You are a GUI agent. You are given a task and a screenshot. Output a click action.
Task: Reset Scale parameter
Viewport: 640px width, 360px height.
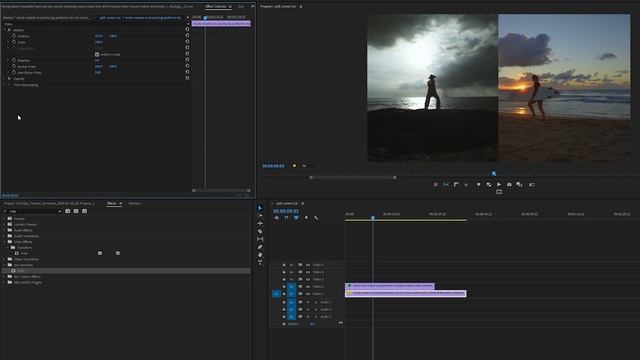coord(187,42)
